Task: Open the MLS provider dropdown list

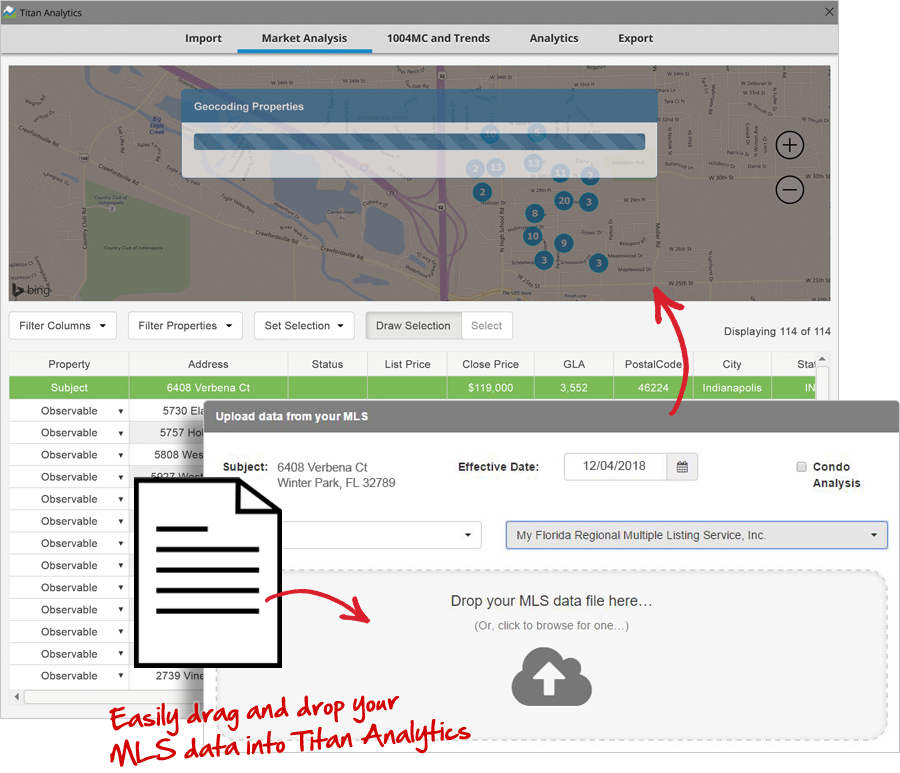Action: click(x=696, y=535)
